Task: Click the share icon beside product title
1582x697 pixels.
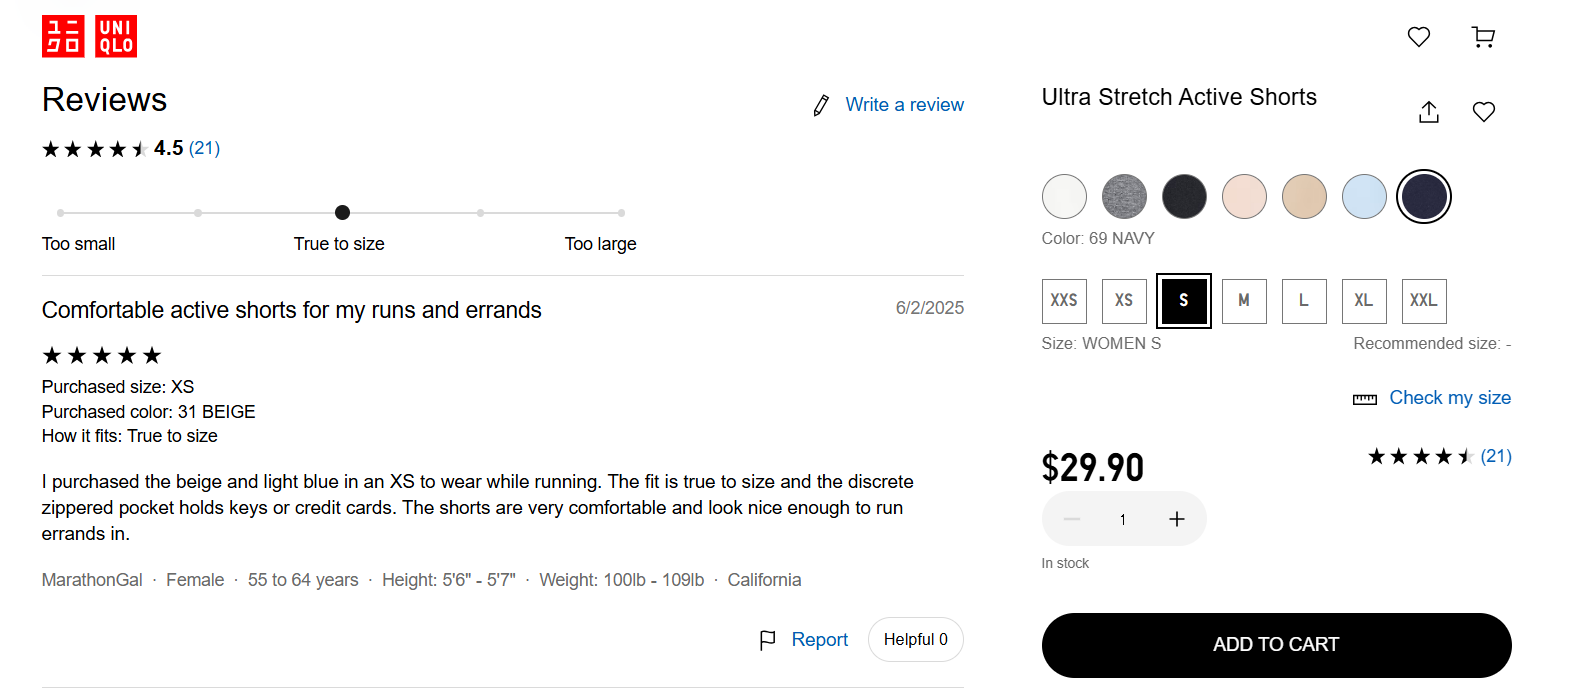Action: [x=1429, y=112]
